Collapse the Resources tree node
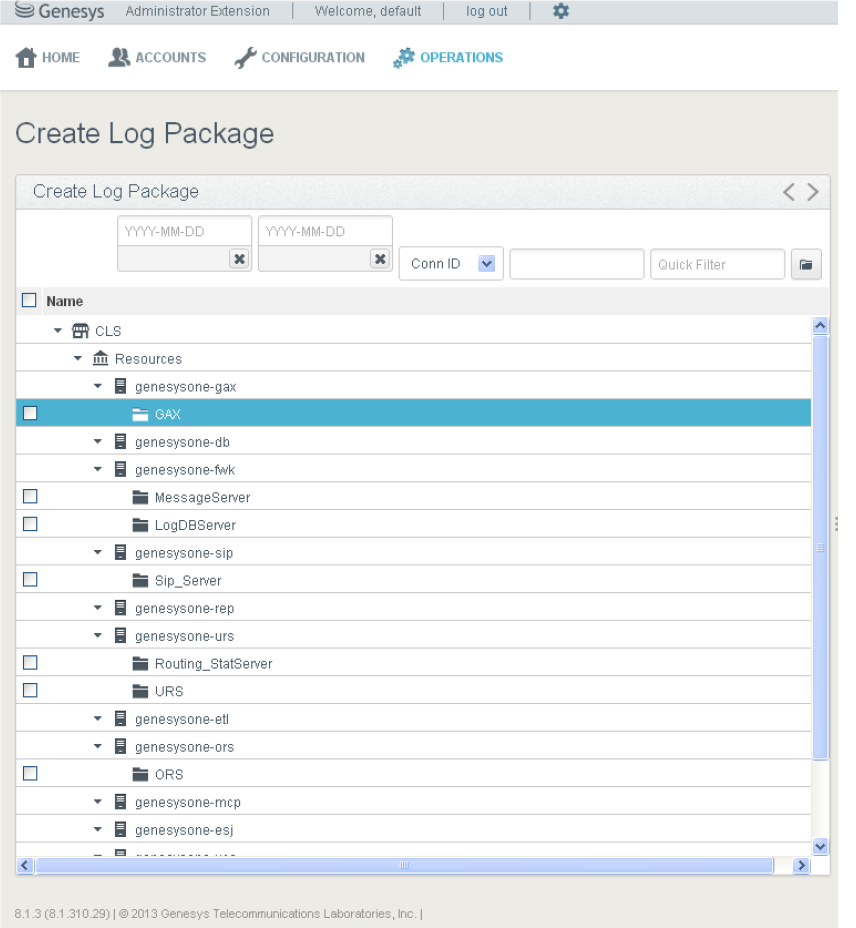This screenshot has height=928, width=856. [78, 358]
